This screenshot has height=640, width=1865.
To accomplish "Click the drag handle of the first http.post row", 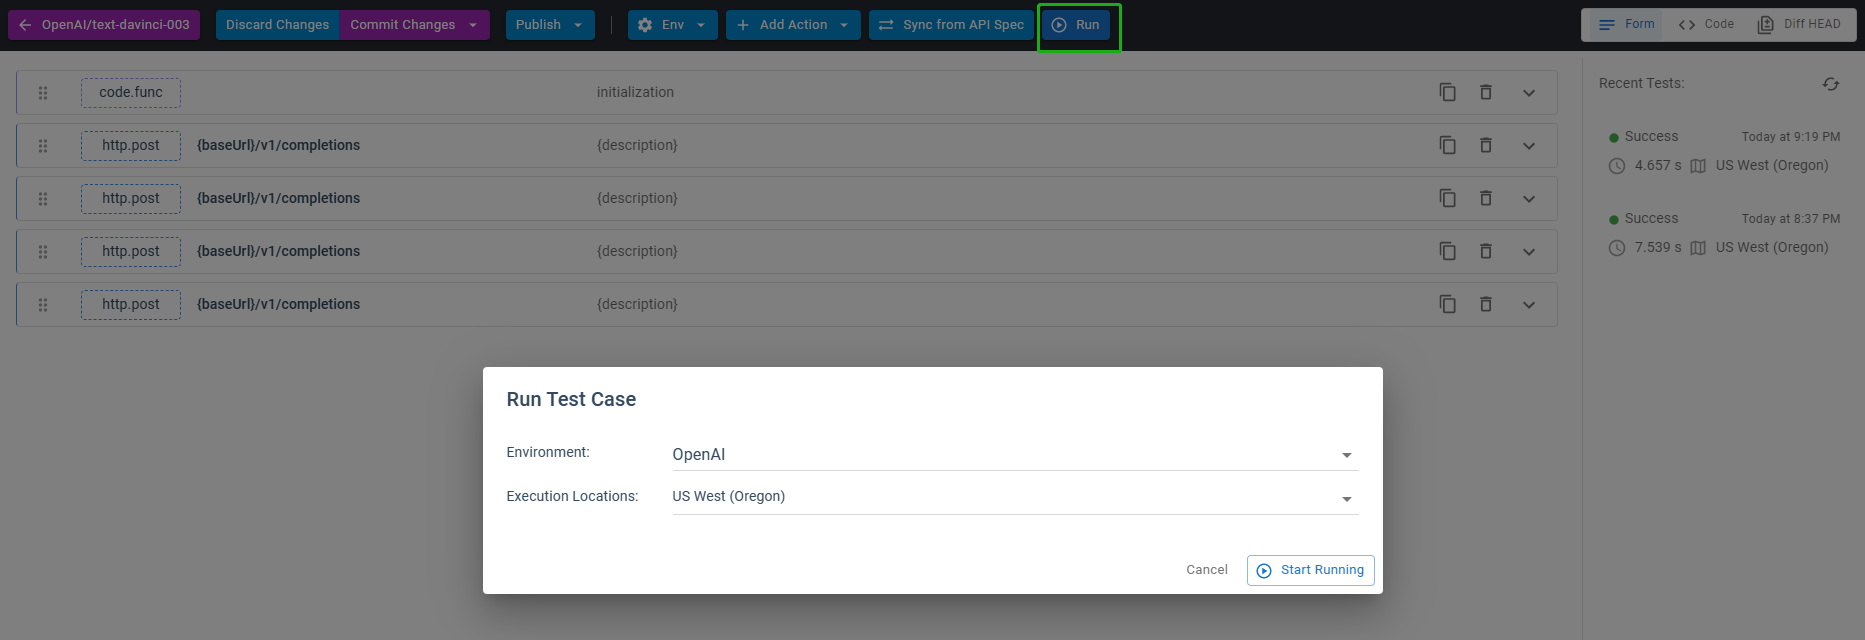I will pyautogui.click(x=43, y=146).
